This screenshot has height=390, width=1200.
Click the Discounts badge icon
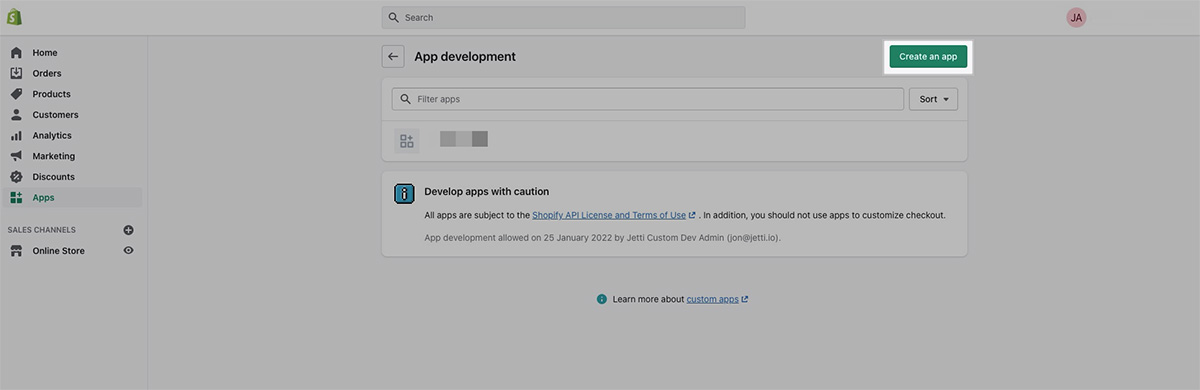16,177
